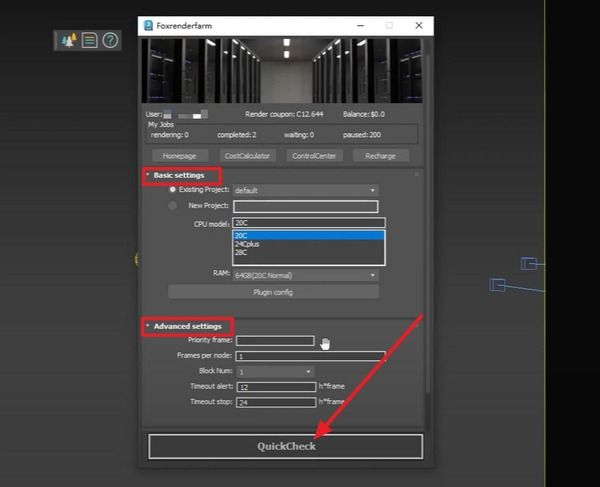Viewport: 600px width, 487px height.
Task: Select the New Project radio button
Action: [x=173, y=205]
